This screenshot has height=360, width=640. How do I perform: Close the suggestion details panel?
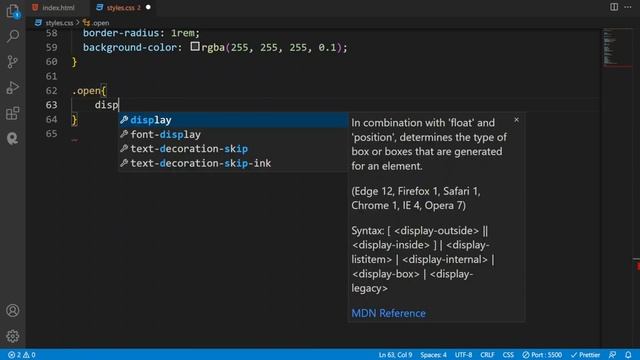point(516,120)
